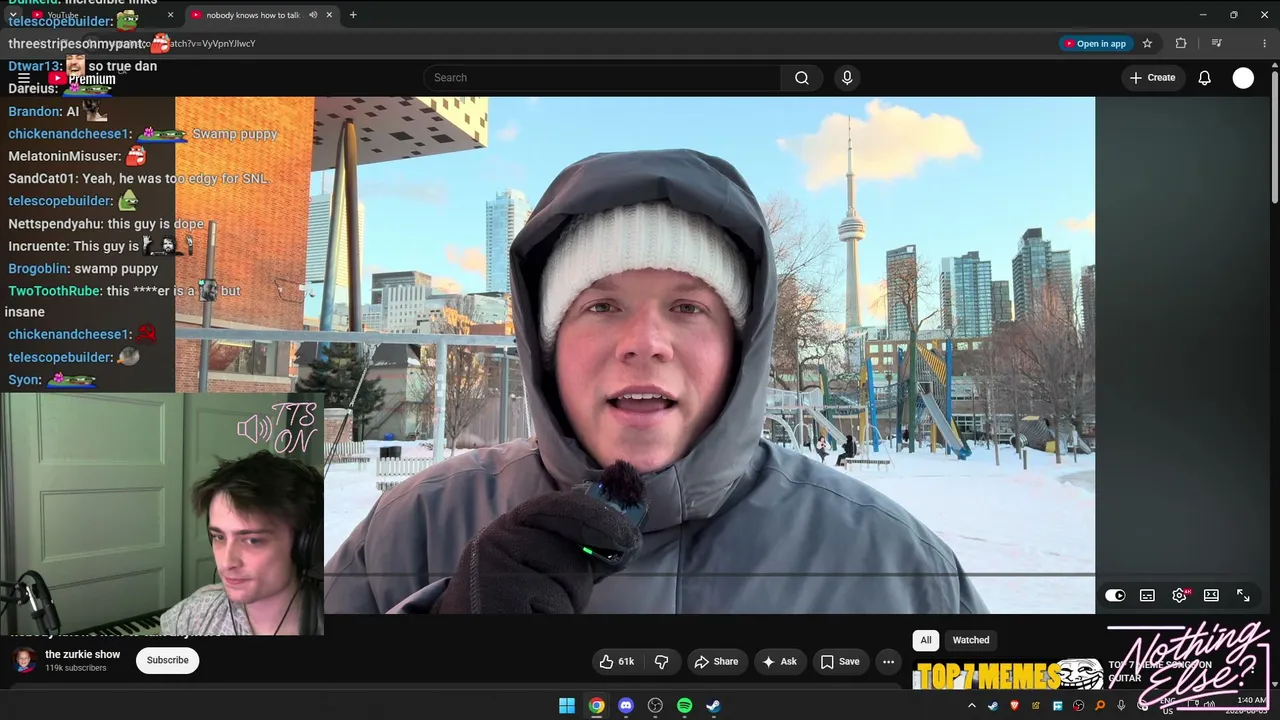The image size is (1280, 720).
Task: Open the zurkie show channel avatar
Action: coord(25,660)
